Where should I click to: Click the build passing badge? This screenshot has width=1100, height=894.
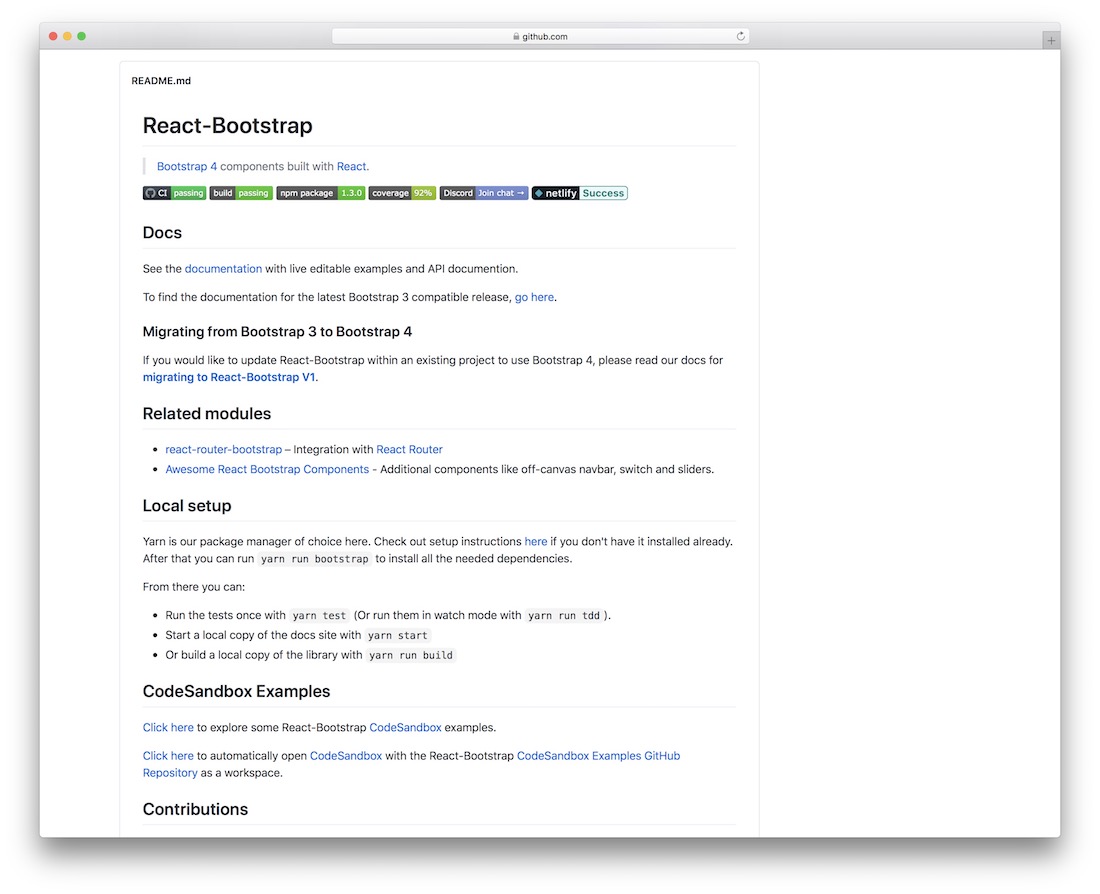(x=241, y=192)
